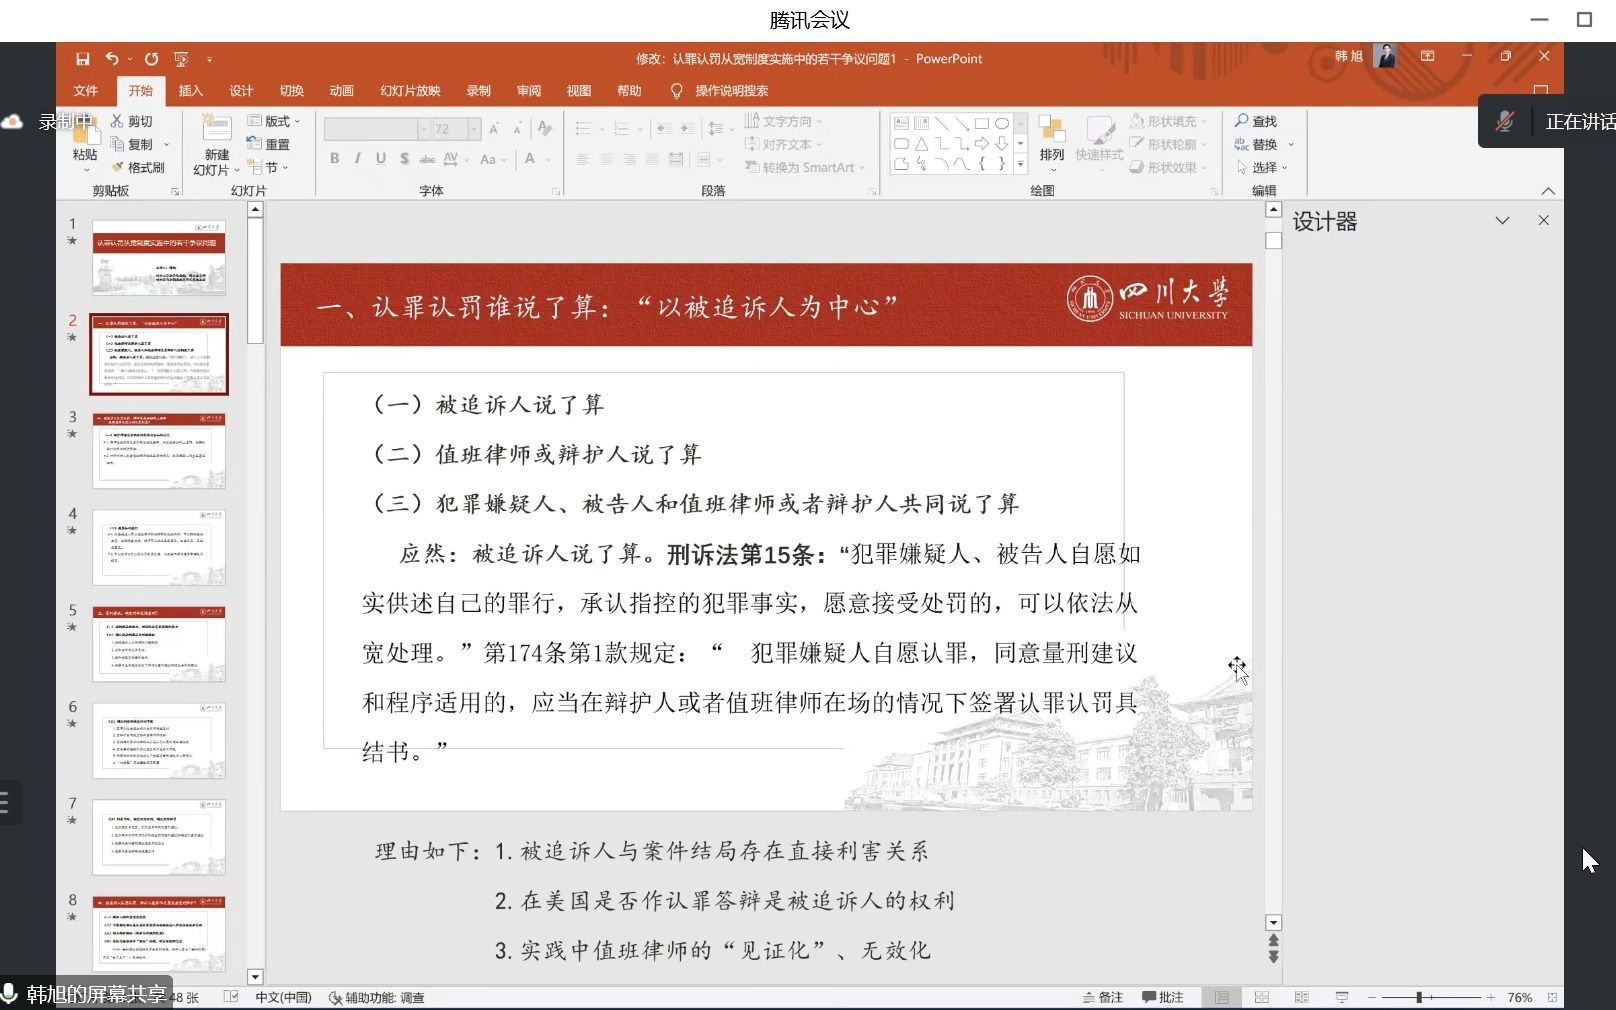The image size is (1616, 1010).
Task: Click the 查找 find button
Action: [1256, 121]
